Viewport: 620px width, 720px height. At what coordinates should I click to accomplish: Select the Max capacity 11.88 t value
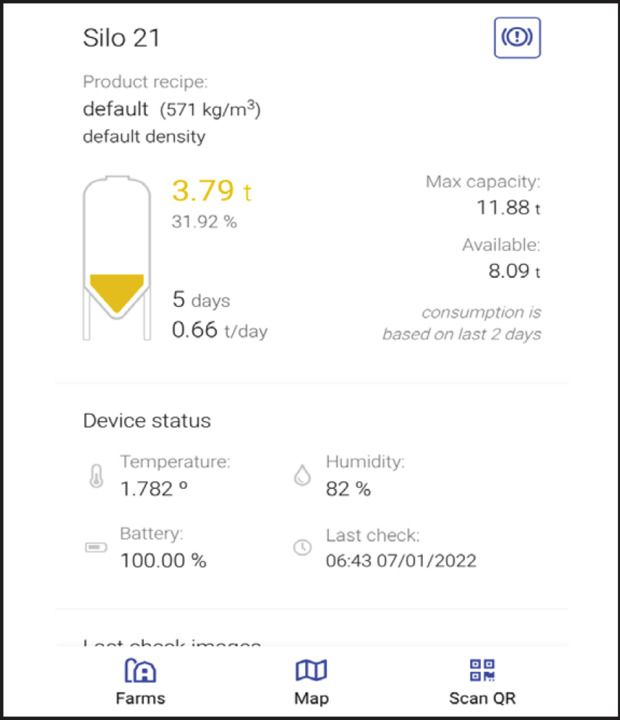click(507, 209)
